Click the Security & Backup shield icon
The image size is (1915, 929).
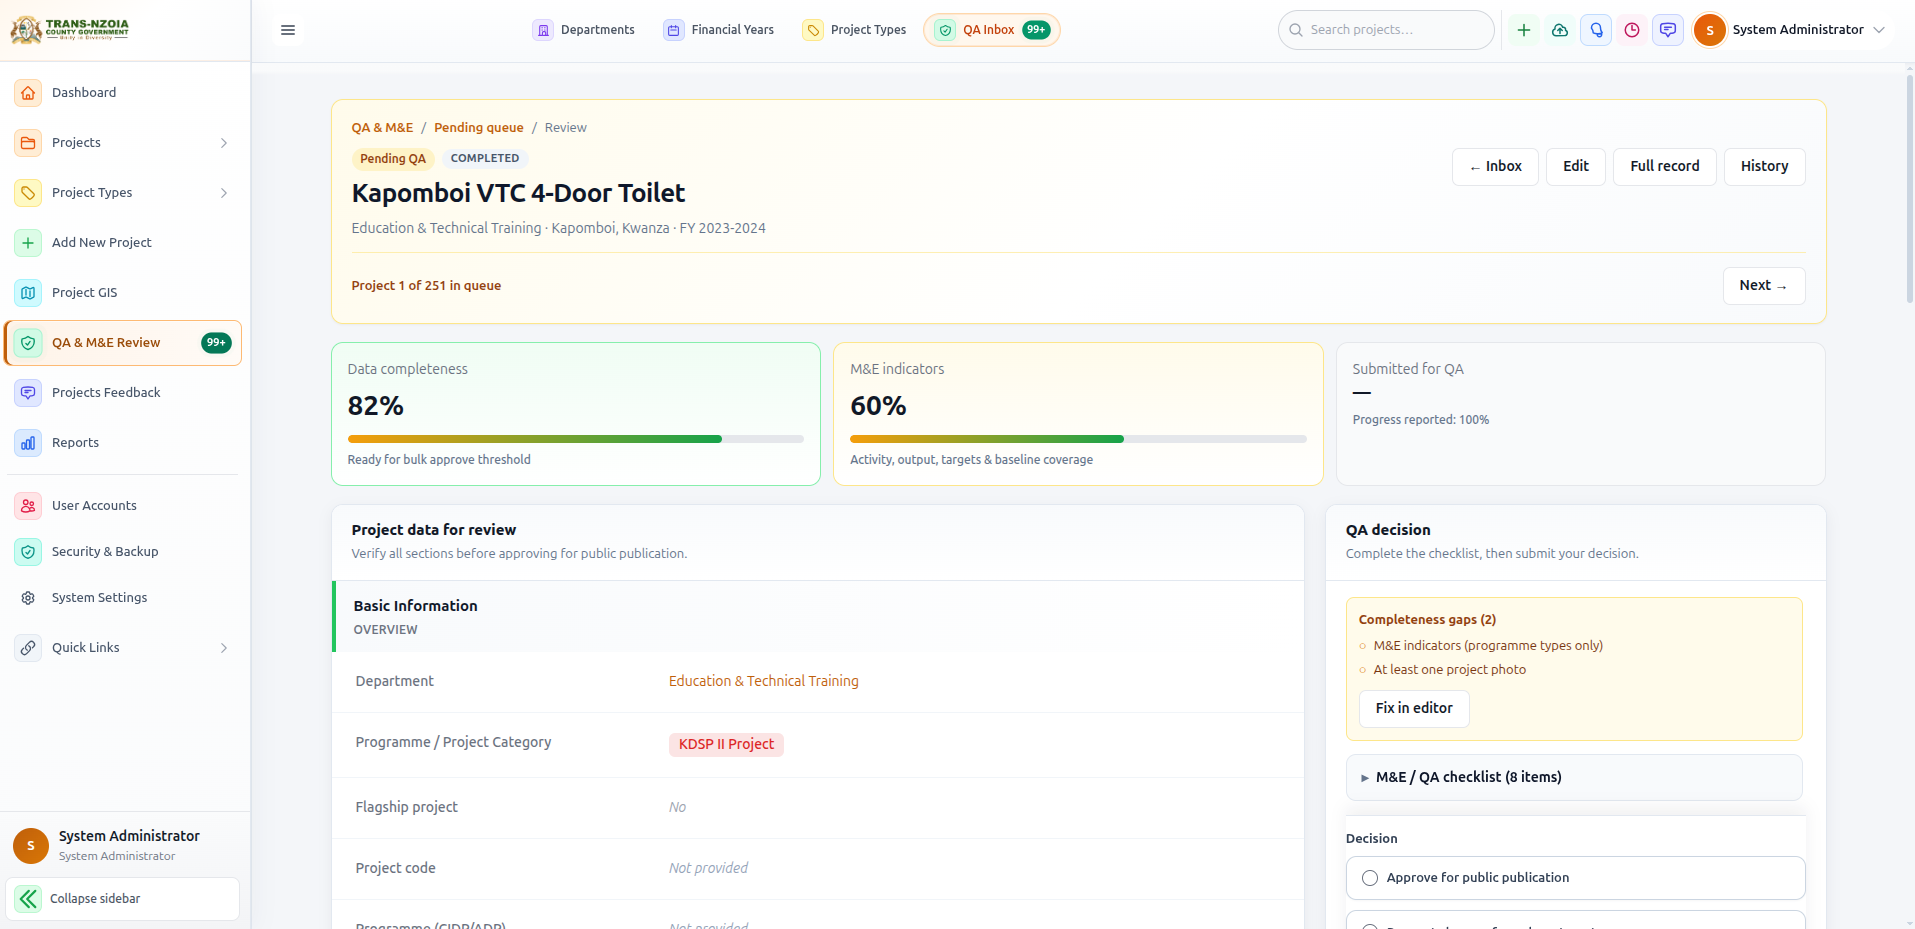(28, 552)
